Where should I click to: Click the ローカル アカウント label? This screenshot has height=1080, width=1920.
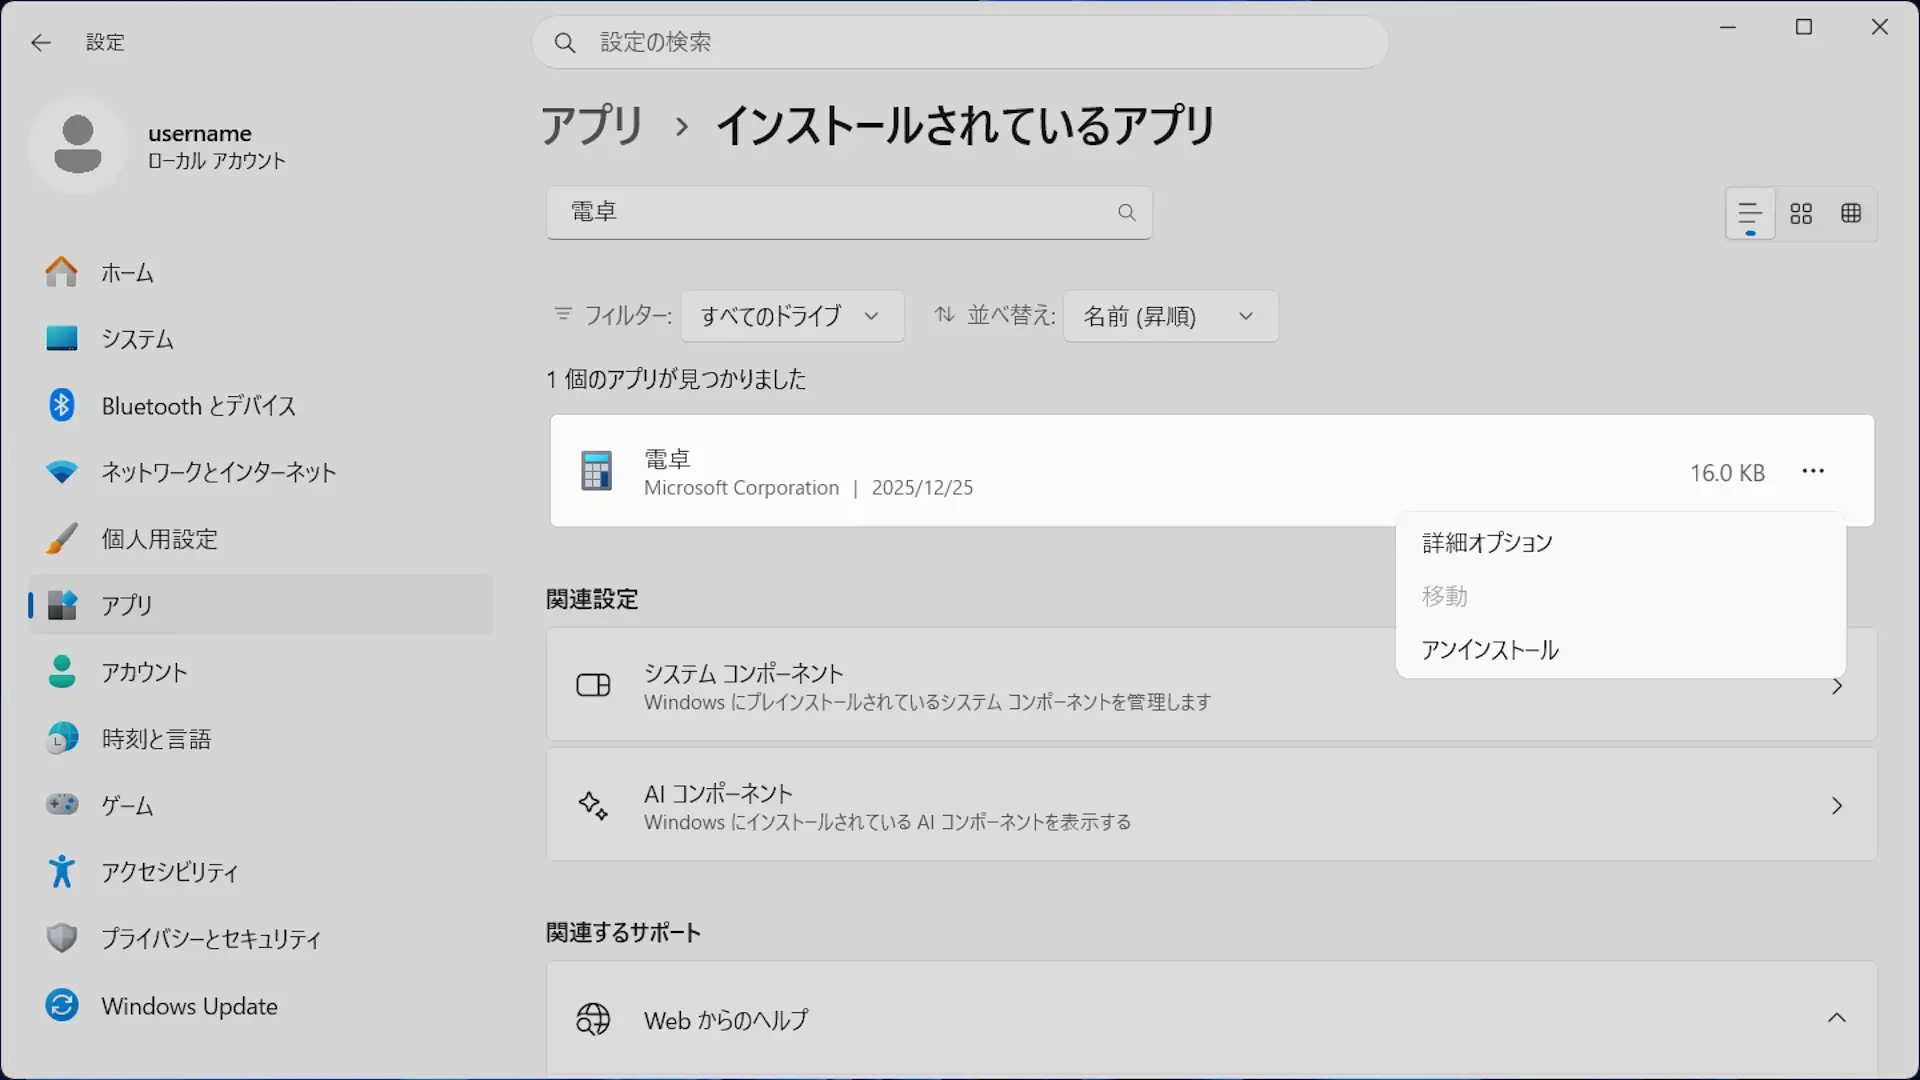pyautogui.click(x=217, y=161)
